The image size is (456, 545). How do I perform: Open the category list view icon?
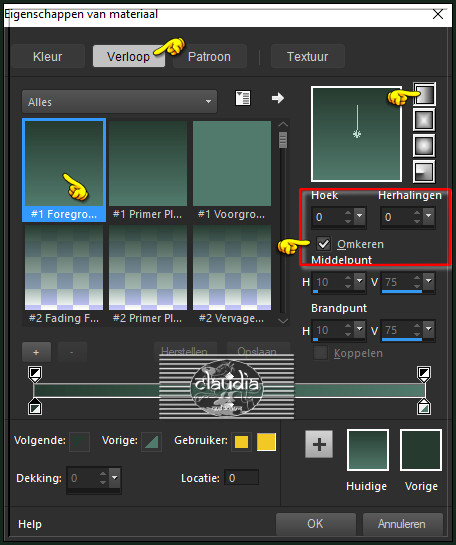point(243,98)
